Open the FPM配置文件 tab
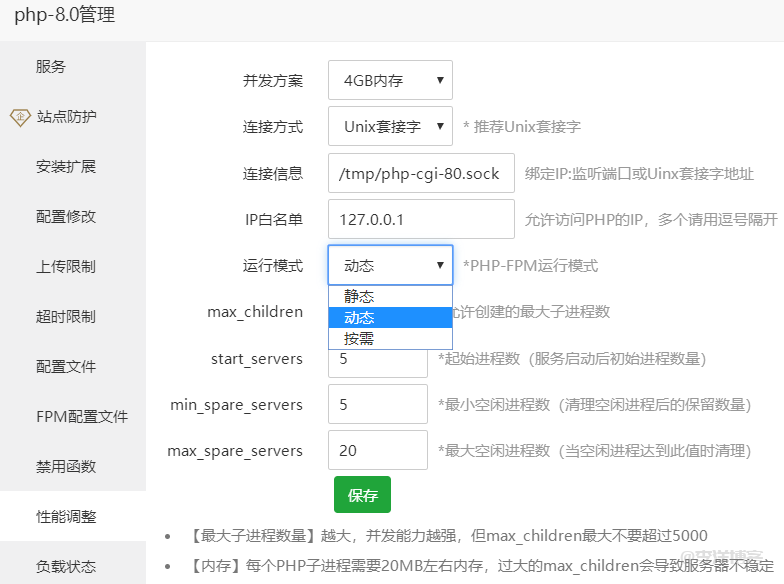784x584 pixels. pos(81,417)
